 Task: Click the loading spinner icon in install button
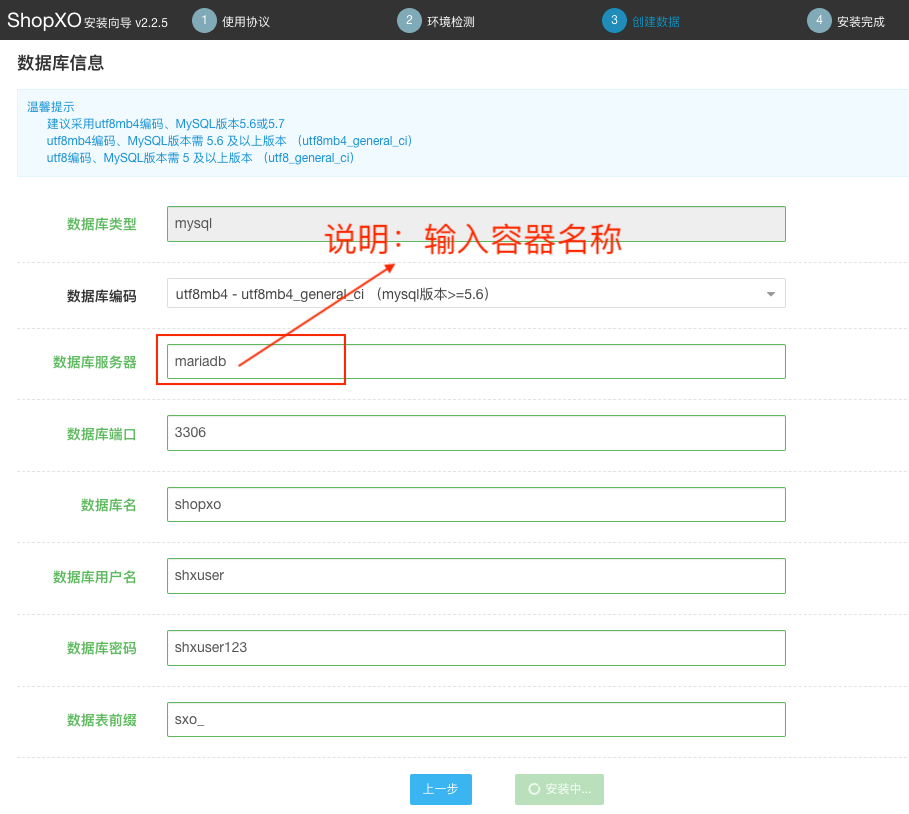point(534,789)
